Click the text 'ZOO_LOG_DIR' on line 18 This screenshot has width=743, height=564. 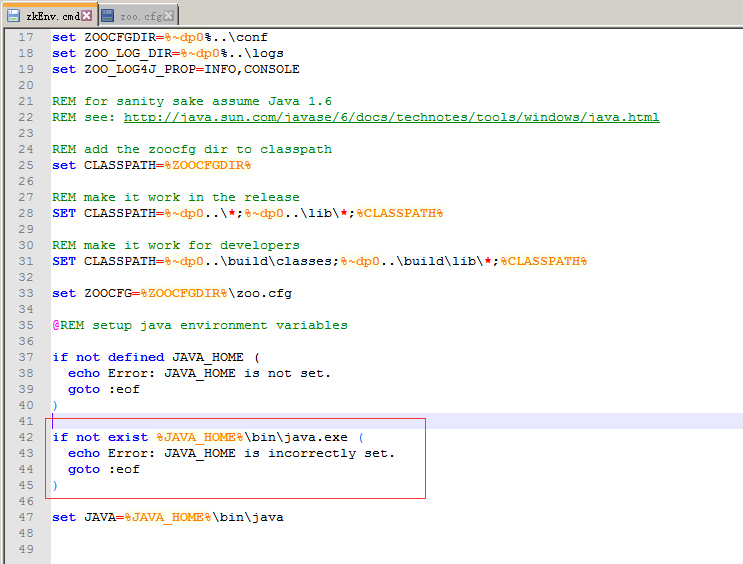(128, 53)
